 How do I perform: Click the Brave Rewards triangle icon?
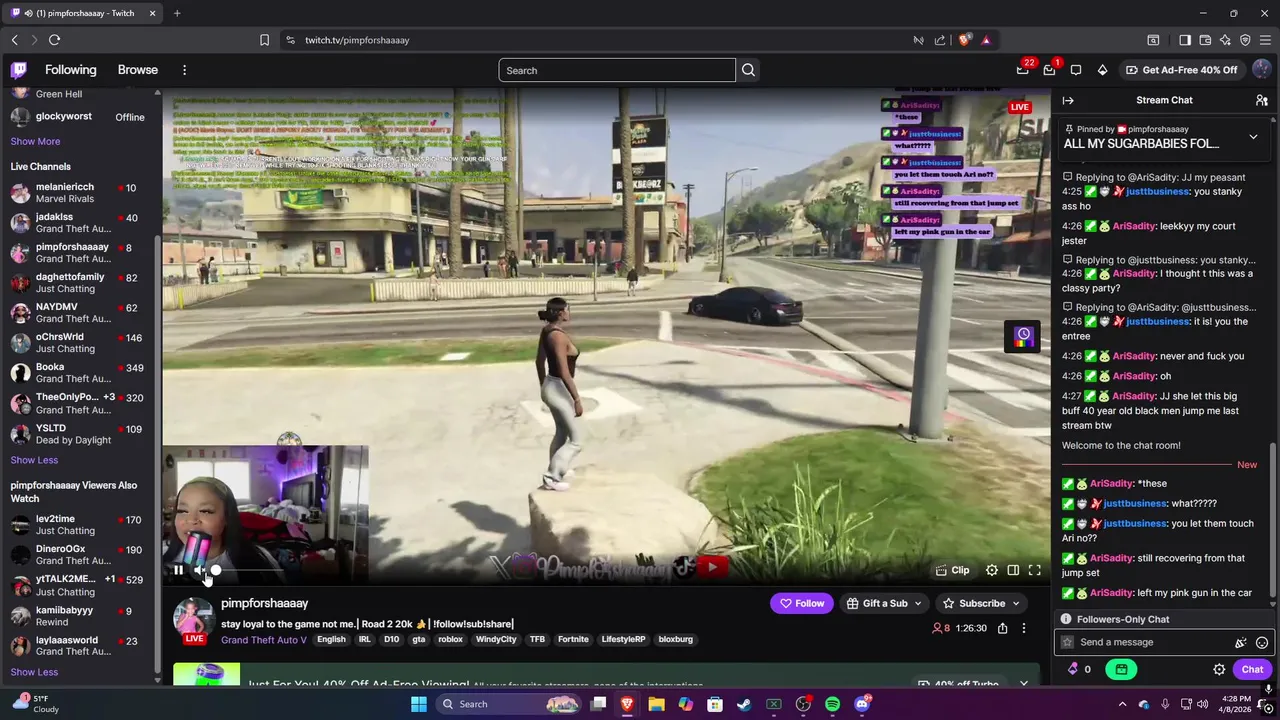click(986, 40)
